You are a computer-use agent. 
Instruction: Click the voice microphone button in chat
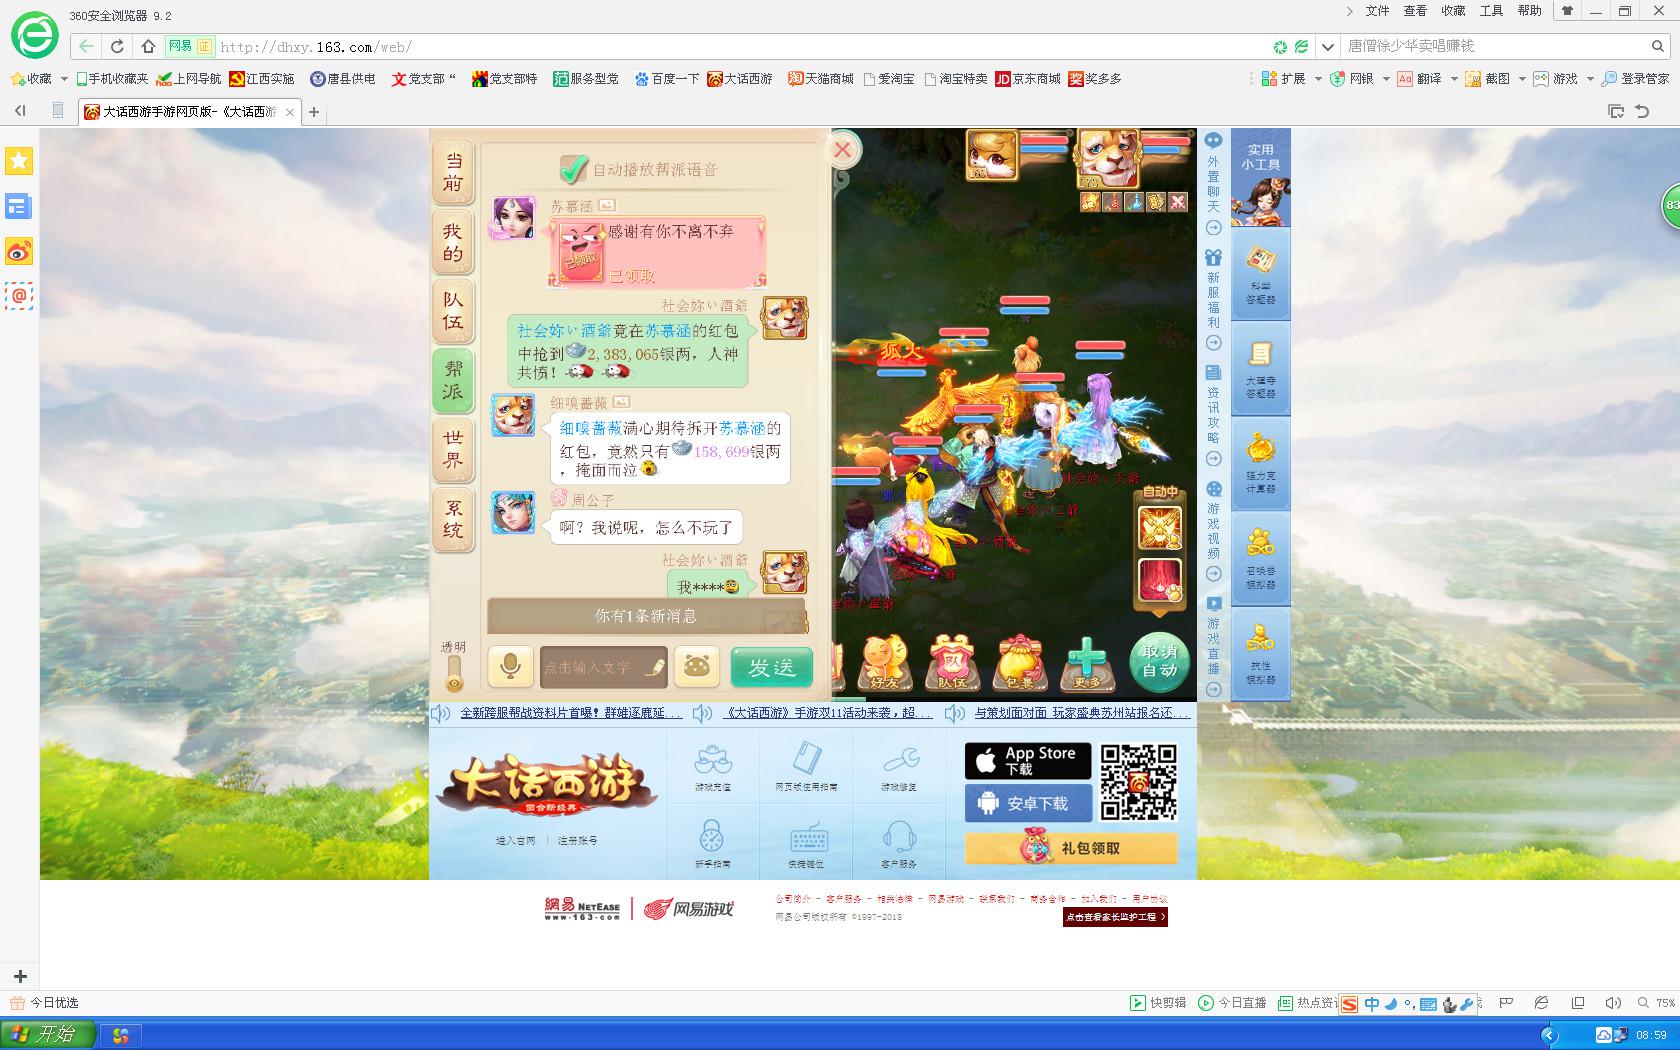pyautogui.click(x=510, y=666)
